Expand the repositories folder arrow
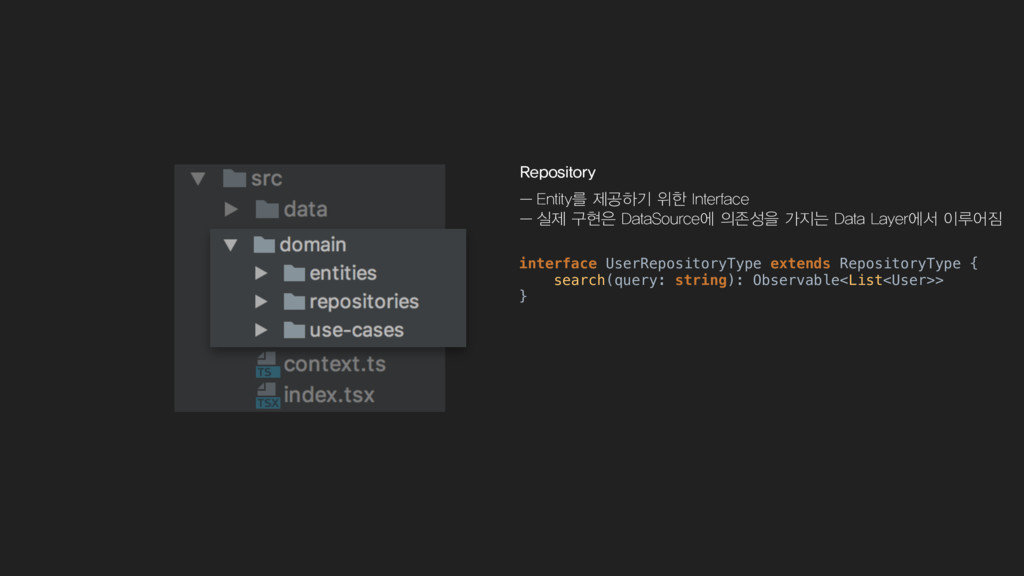 point(261,302)
